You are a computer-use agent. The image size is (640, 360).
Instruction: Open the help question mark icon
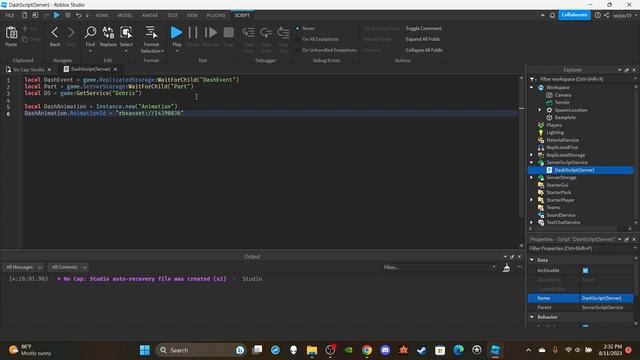click(x=598, y=15)
